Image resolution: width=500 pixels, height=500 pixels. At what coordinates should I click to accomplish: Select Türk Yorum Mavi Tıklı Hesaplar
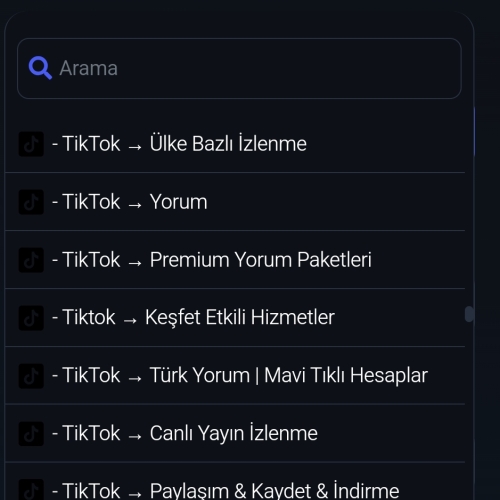[235, 375]
